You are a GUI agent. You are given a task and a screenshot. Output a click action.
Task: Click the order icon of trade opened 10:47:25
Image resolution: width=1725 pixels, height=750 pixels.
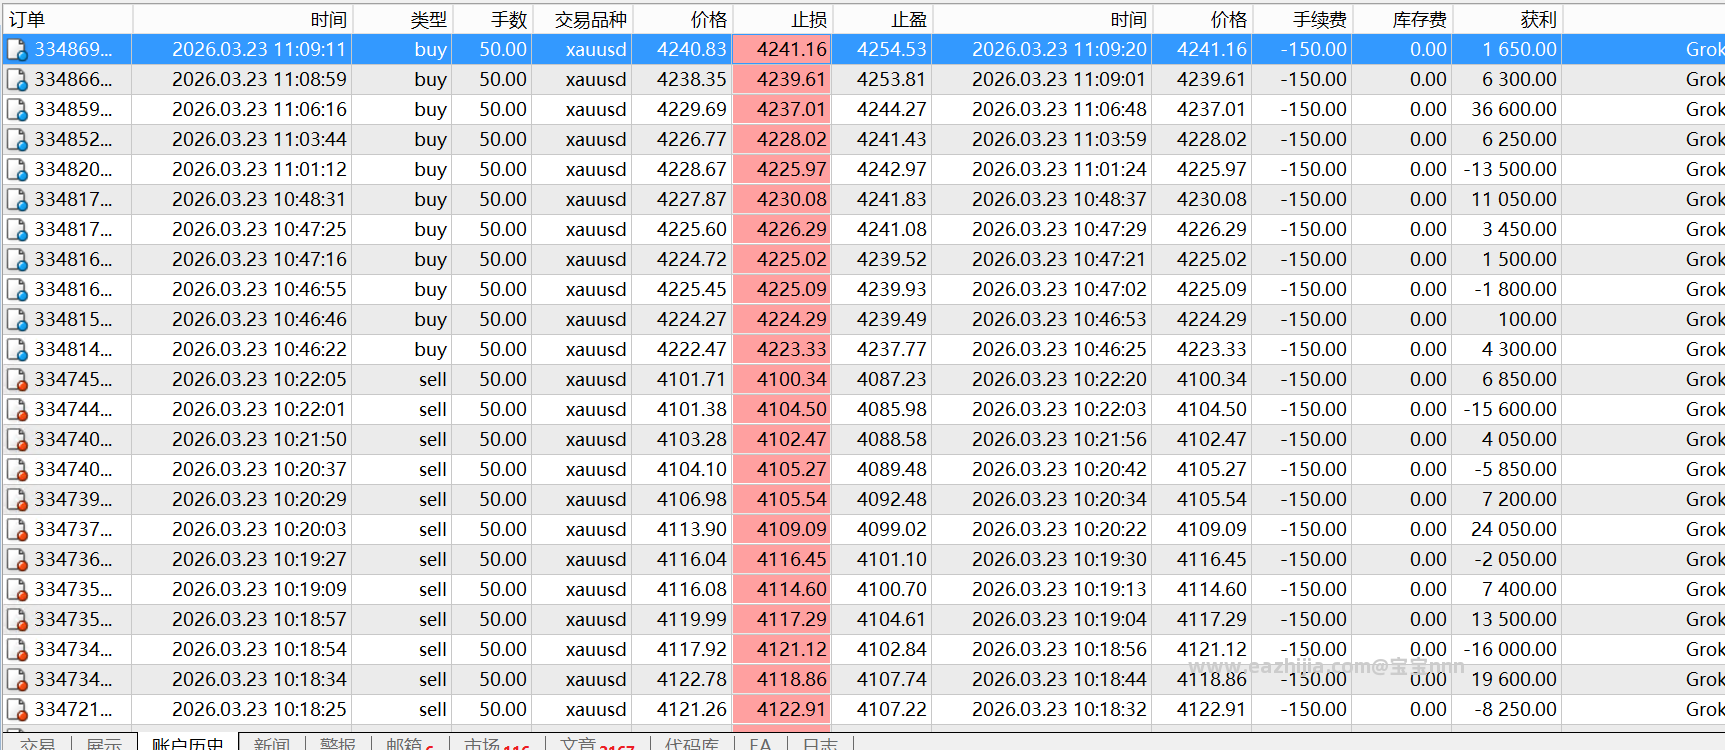pos(17,230)
